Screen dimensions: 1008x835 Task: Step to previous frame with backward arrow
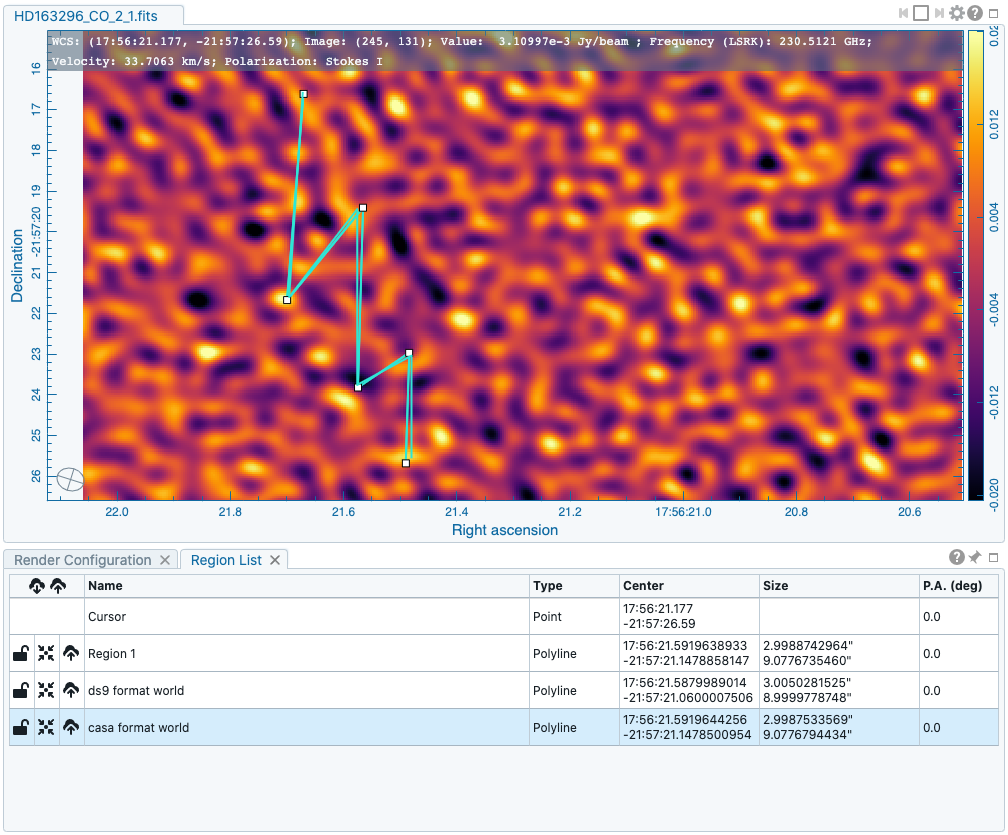point(903,13)
